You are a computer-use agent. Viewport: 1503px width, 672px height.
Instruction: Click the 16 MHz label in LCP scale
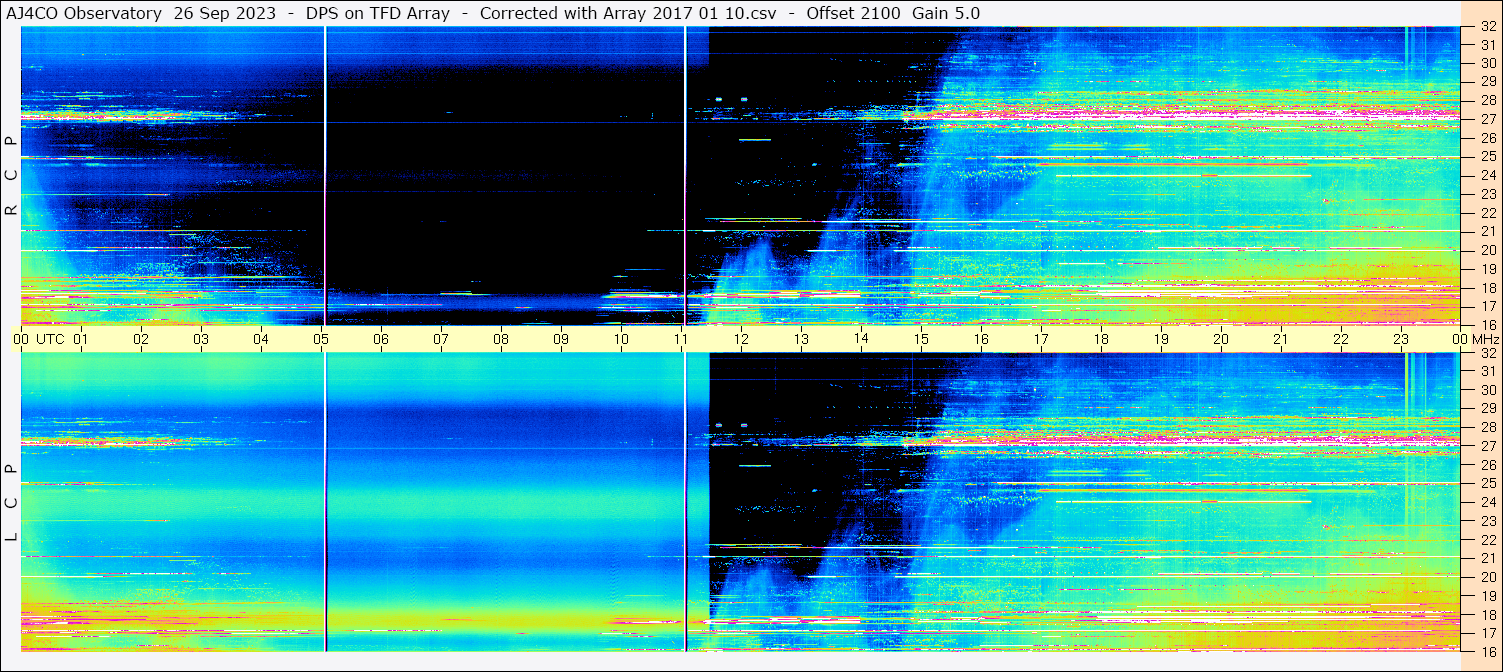(1488, 651)
